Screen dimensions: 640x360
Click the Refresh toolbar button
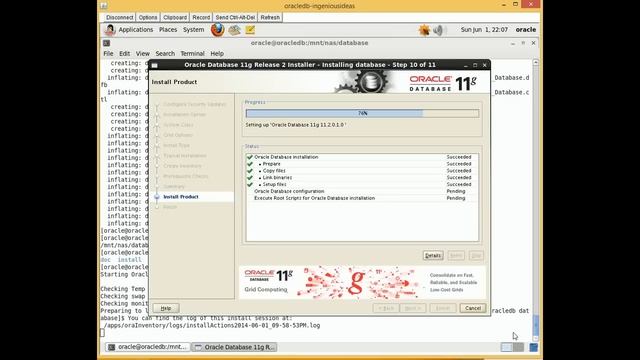270,18
